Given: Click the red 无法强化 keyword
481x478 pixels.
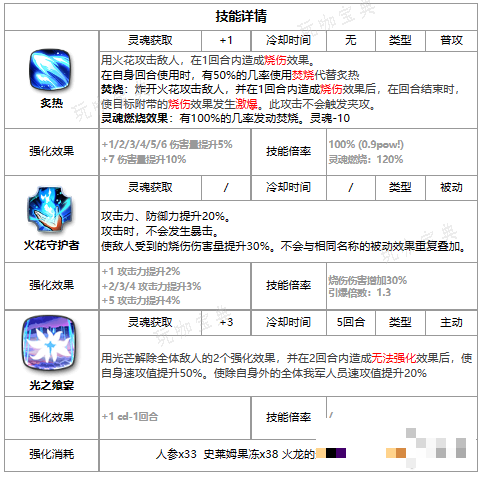Looking at the screenshot, I should (x=394, y=358).
